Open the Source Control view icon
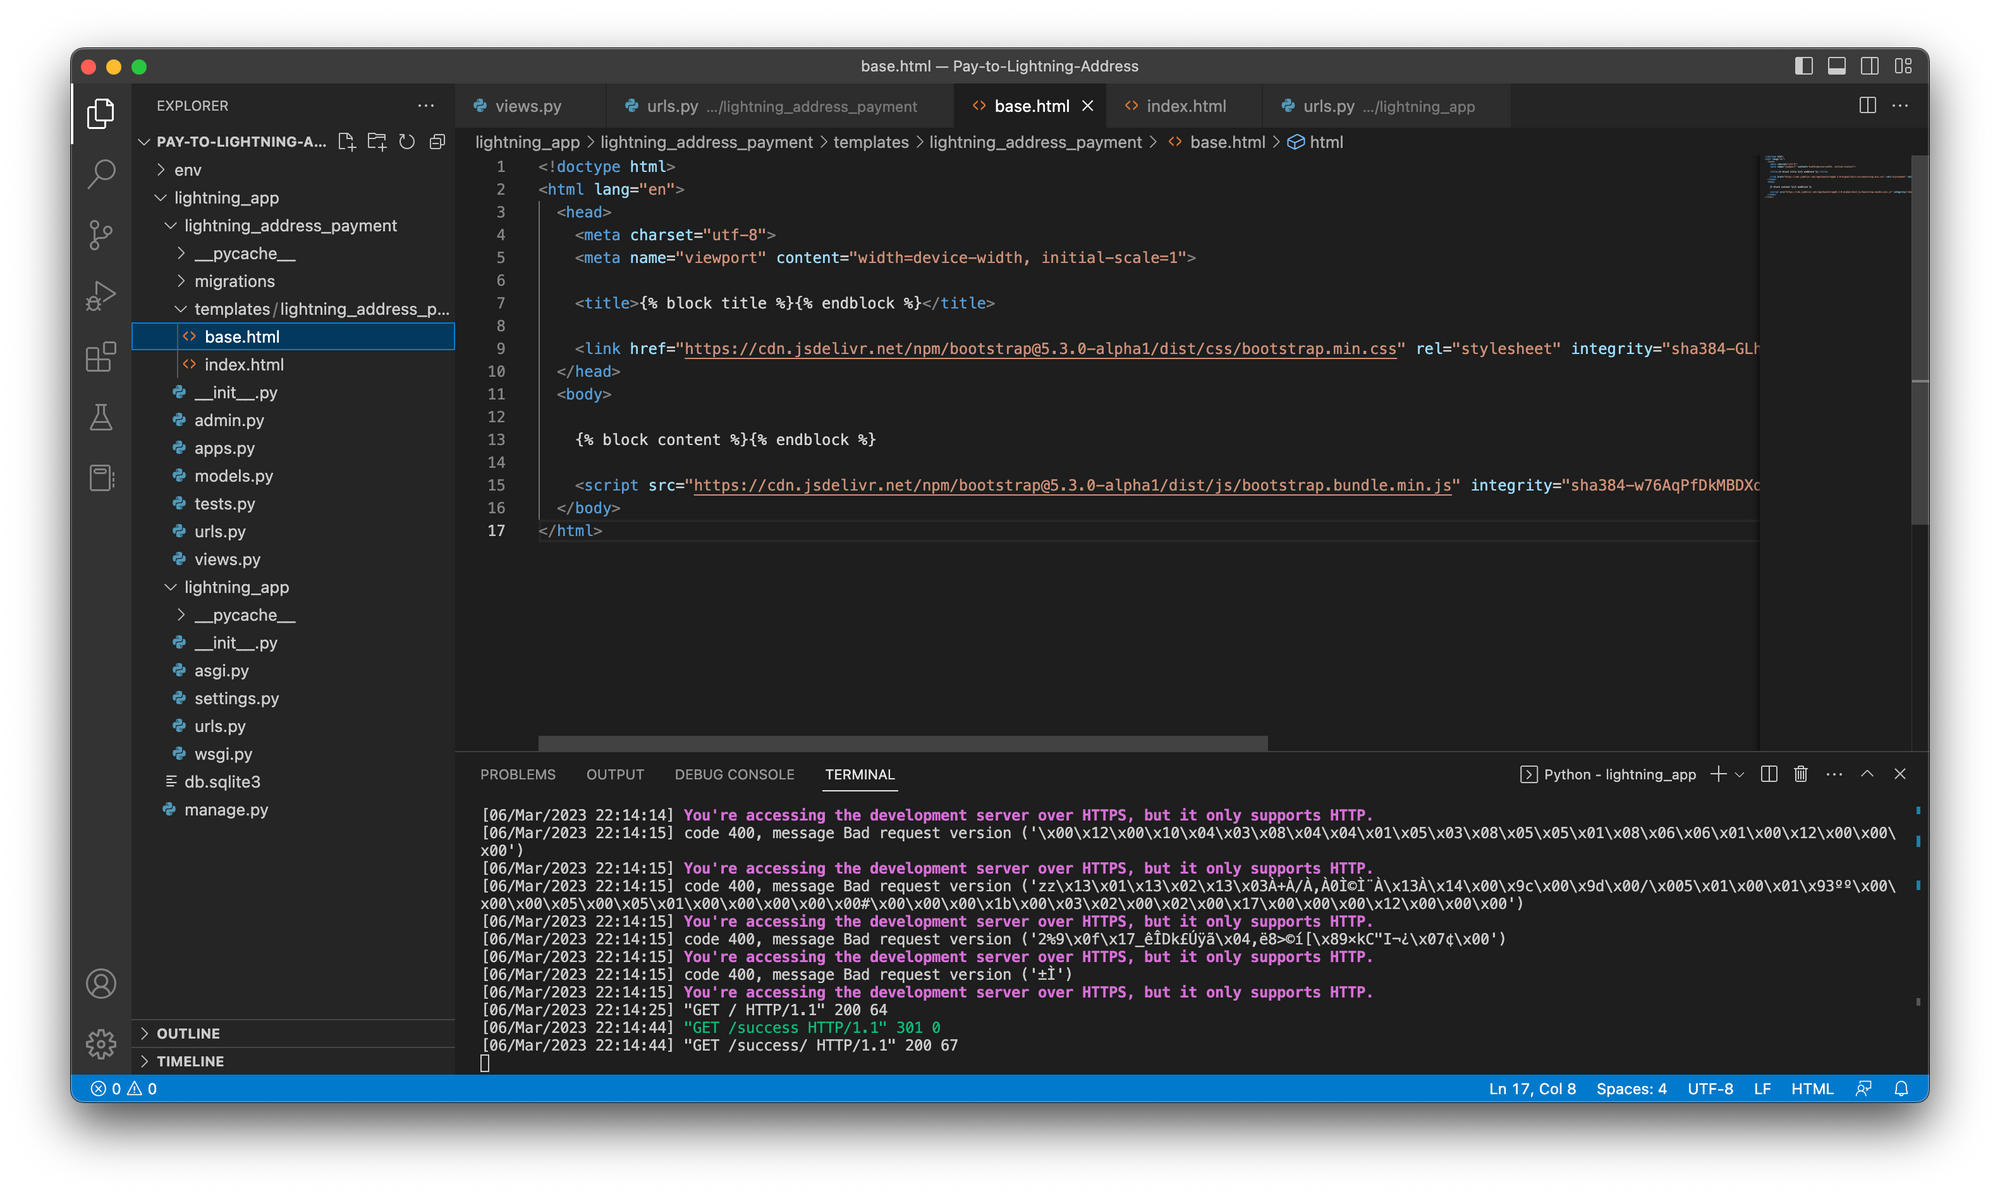Screen dimensions: 2000x1196 101,235
